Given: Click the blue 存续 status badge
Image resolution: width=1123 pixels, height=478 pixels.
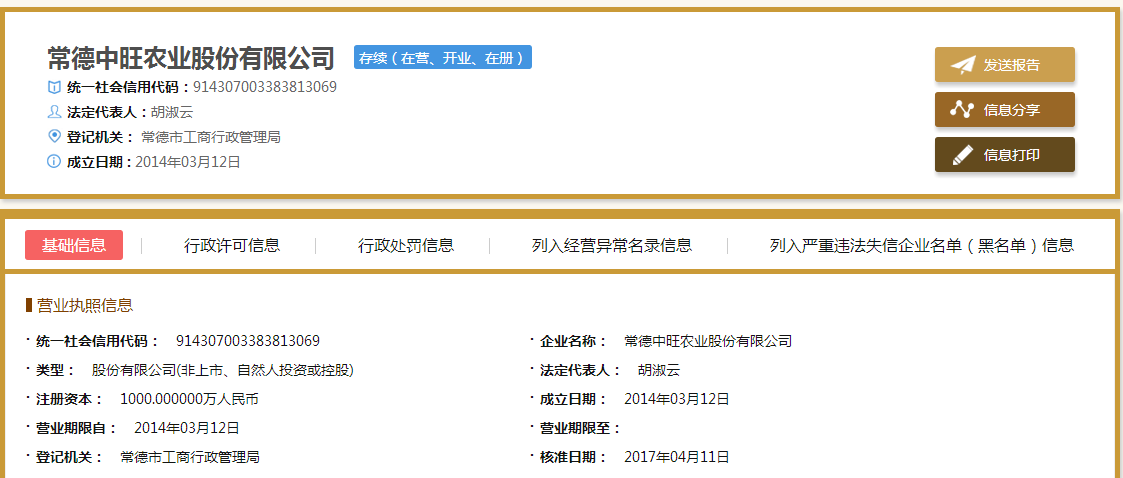Looking at the screenshot, I should point(442,58).
